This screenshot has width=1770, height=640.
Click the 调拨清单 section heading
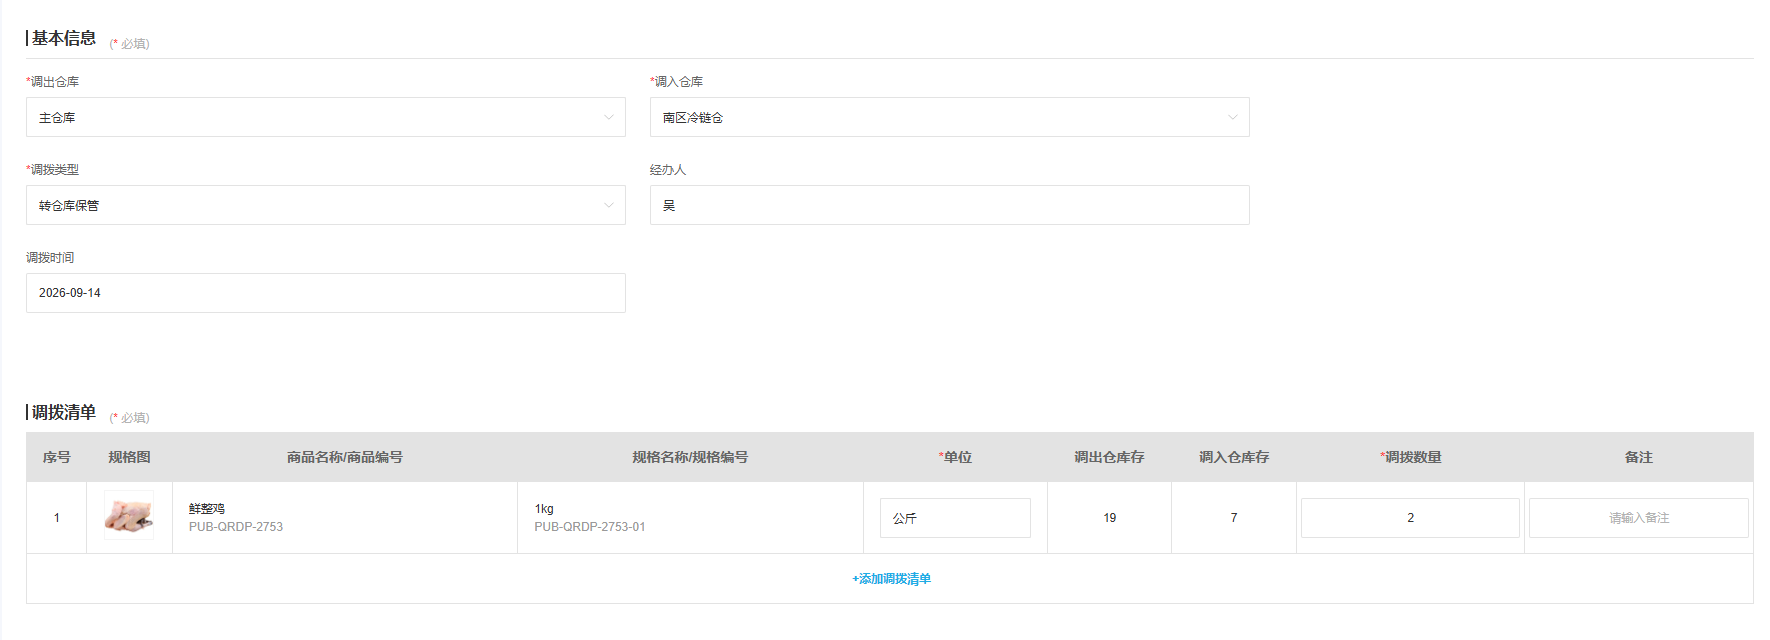(64, 412)
